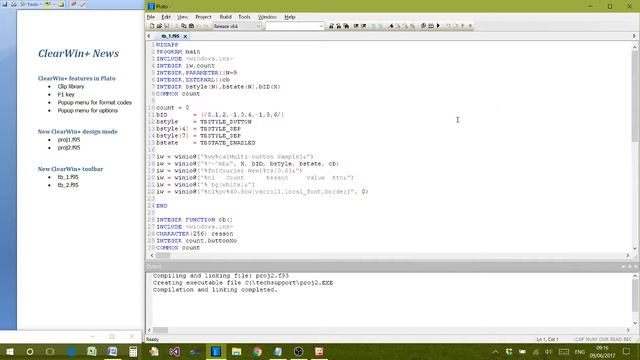Open Word from the taskbar
The height and width of the screenshot is (360, 640).
pyautogui.click(x=112, y=351)
